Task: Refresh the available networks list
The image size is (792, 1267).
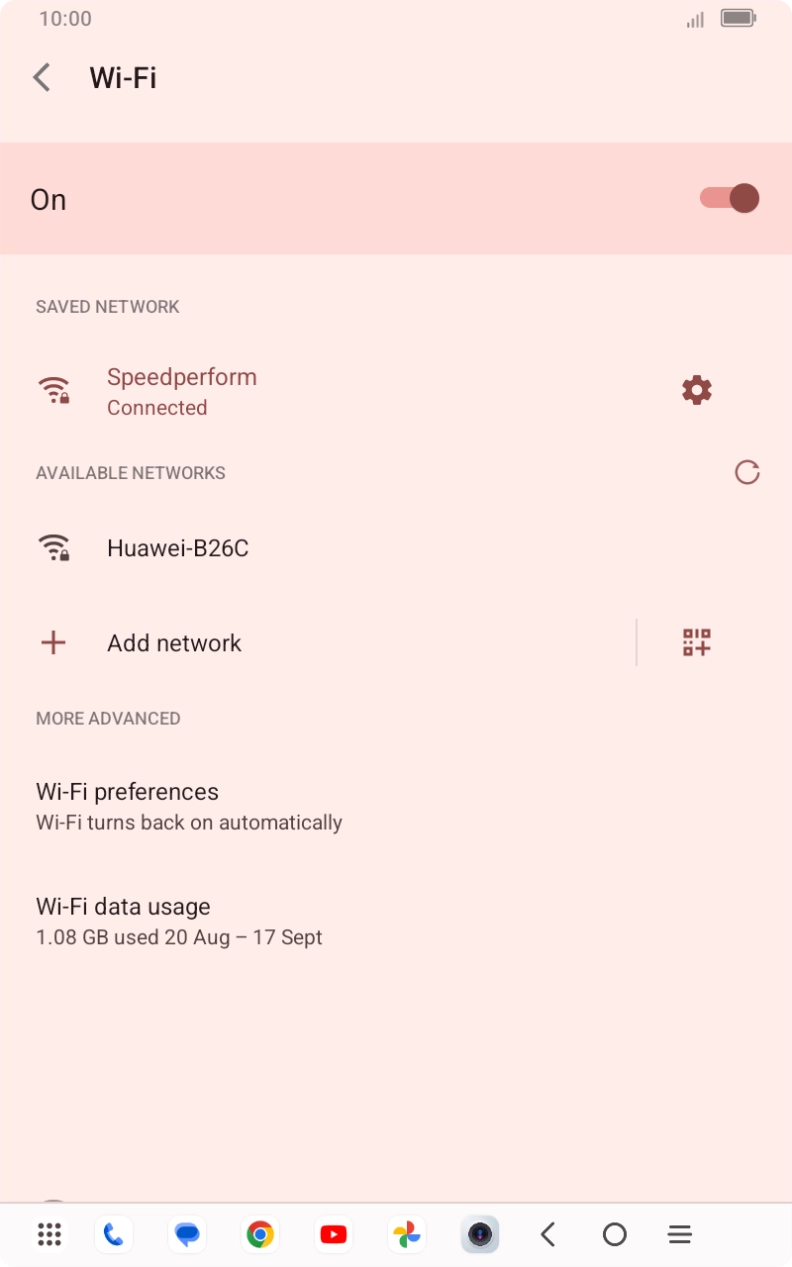Action: tap(747, 472)
